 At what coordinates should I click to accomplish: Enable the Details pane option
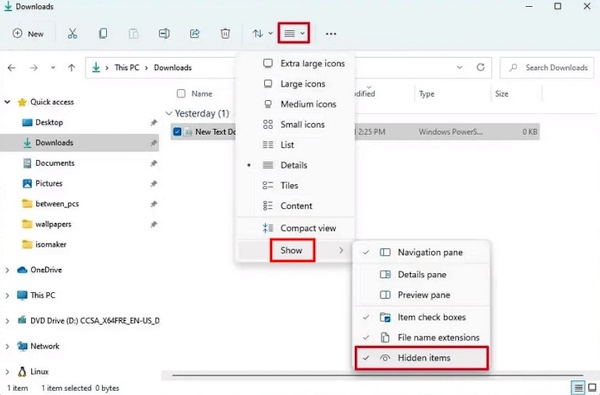click(x=421, y=274)
